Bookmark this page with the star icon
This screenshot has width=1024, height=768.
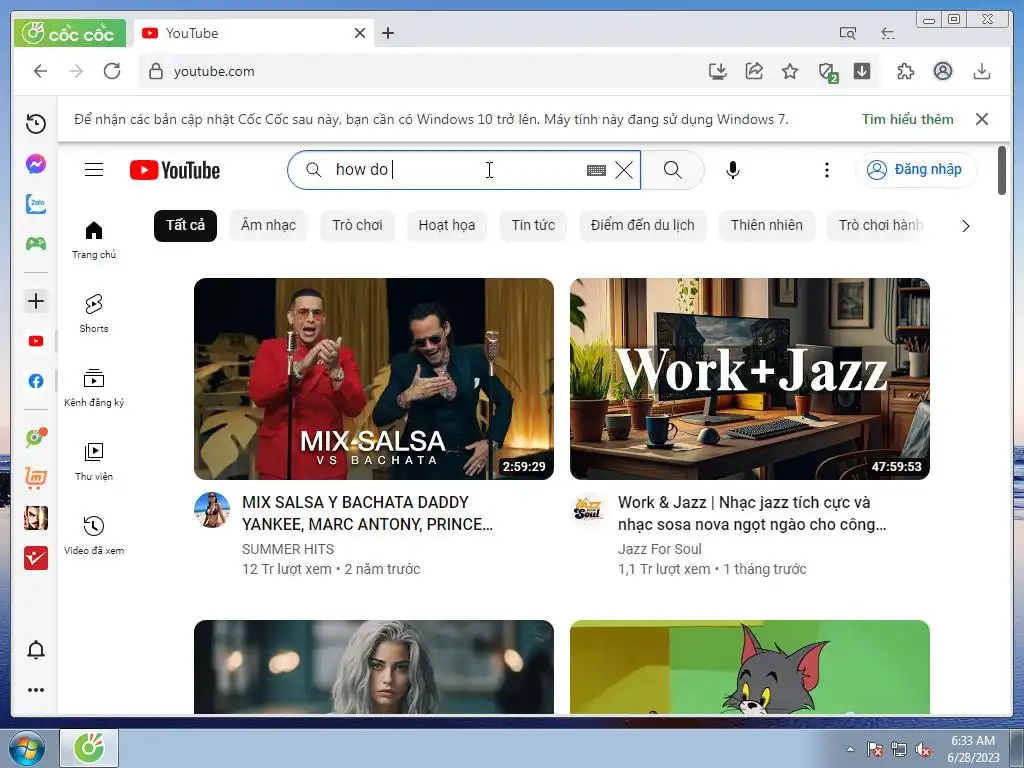pos(790,71)
